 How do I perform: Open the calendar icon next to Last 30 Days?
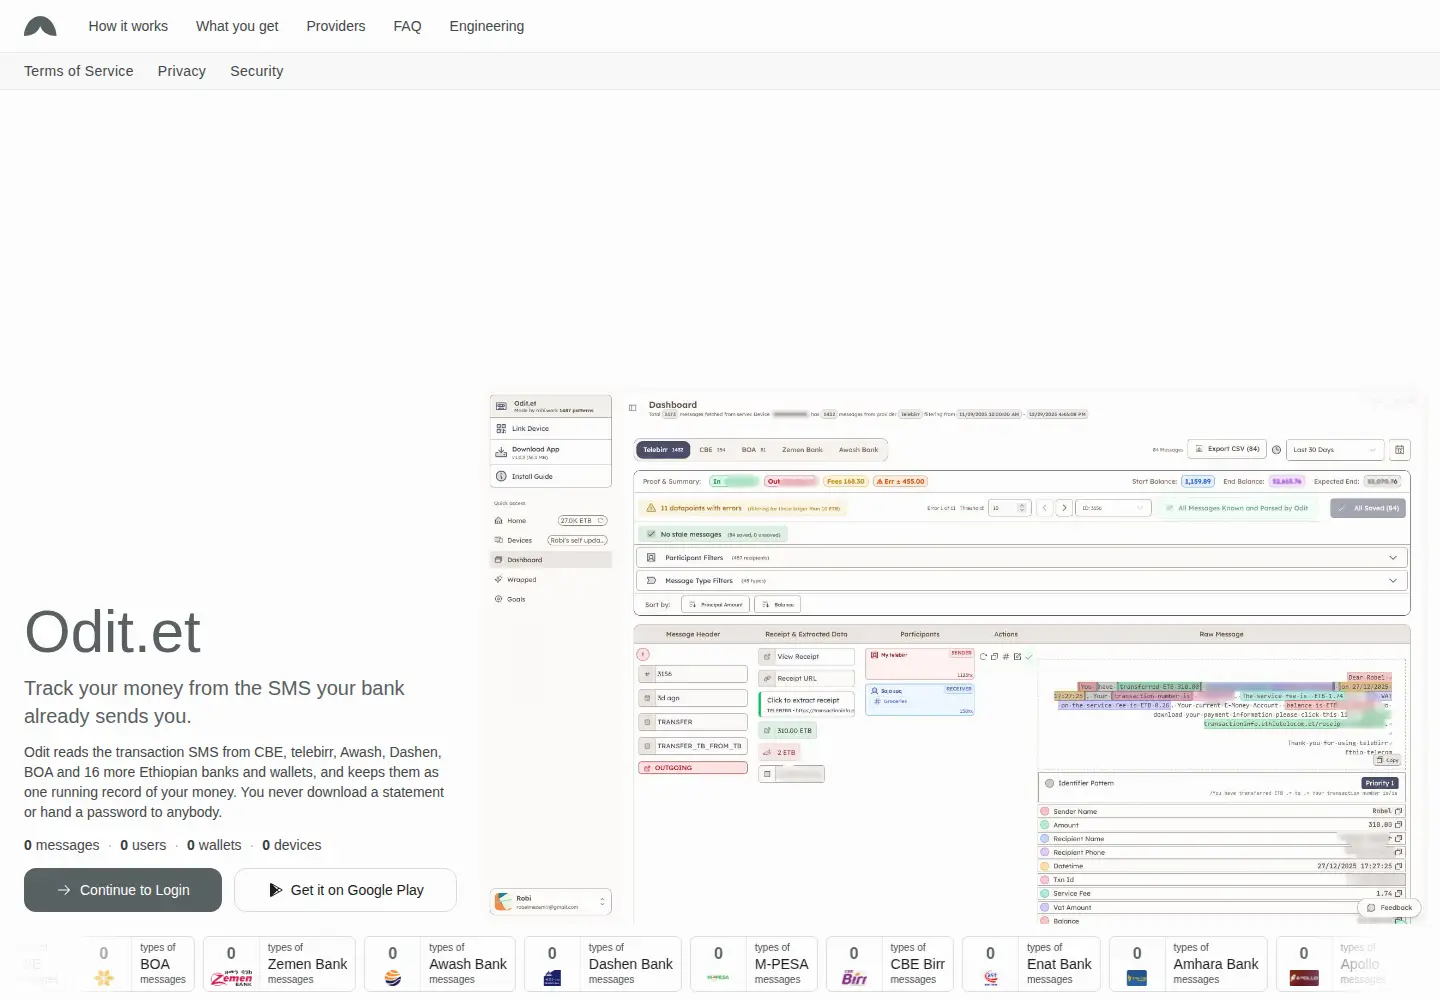1400,450
